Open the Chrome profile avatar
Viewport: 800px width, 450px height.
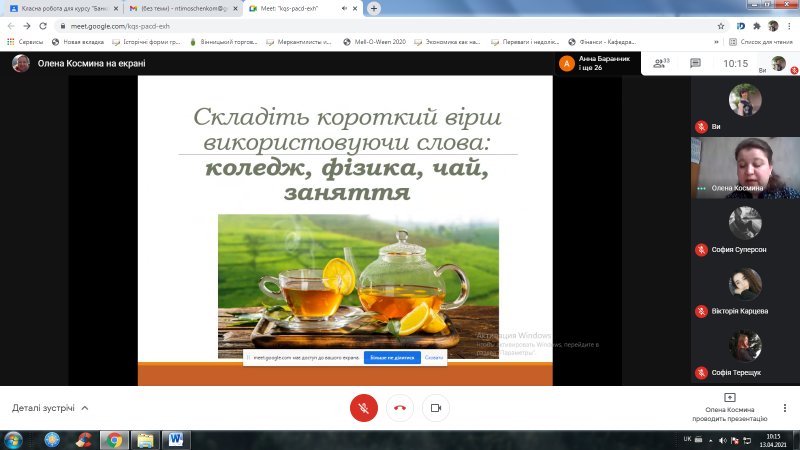pos(773,26)
